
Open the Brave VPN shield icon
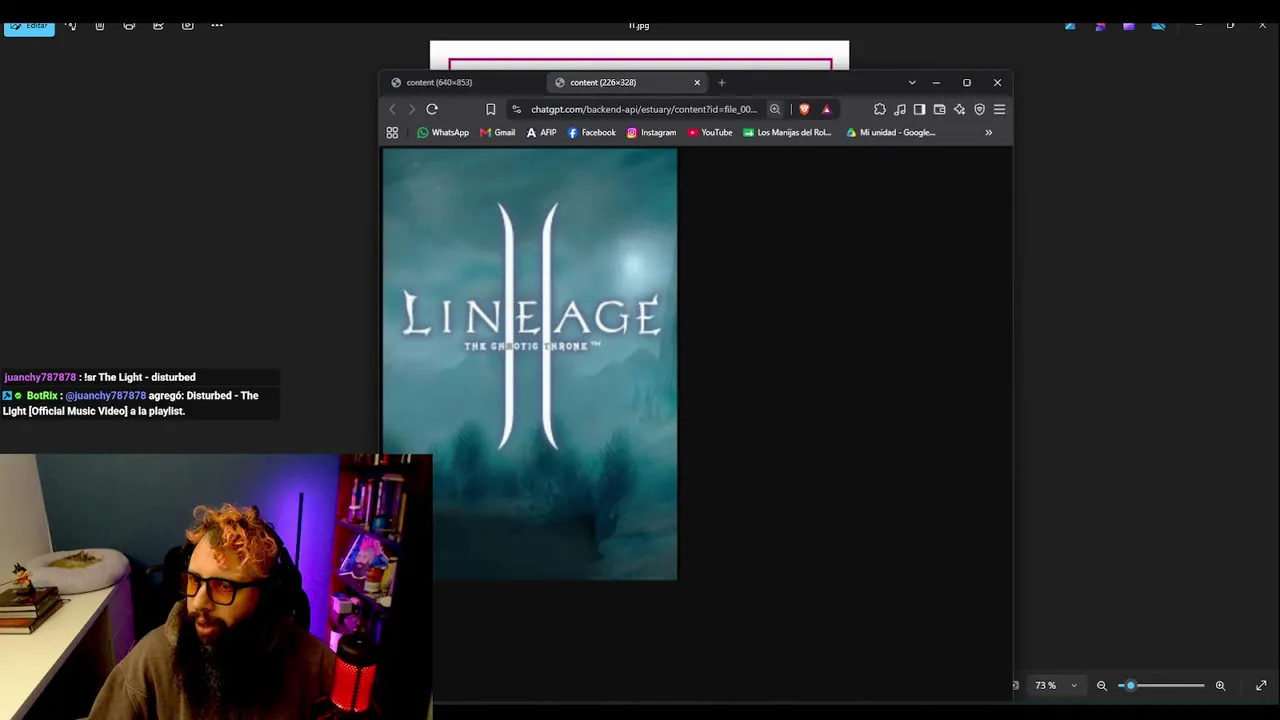point(980,109)
